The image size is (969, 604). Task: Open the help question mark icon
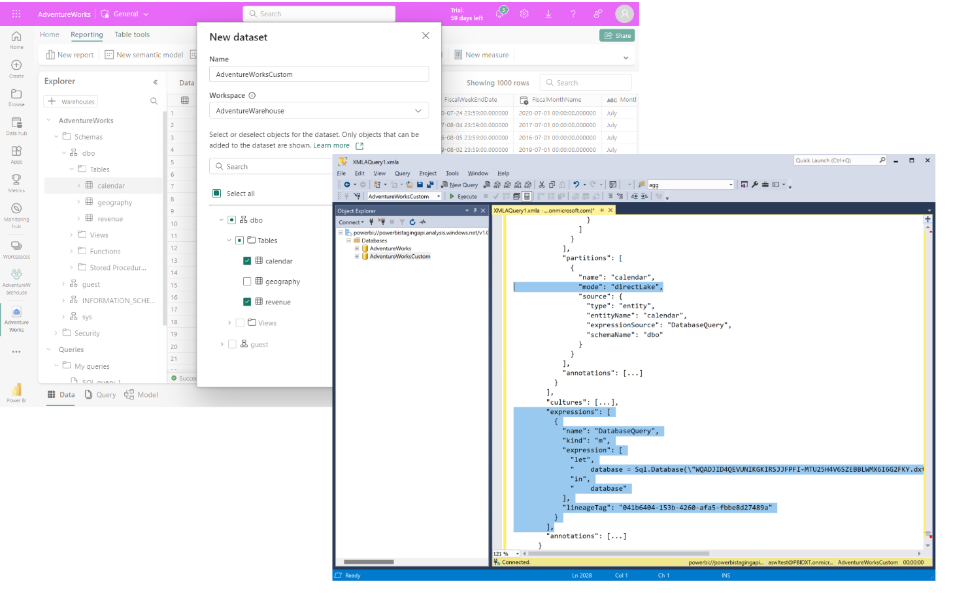tap(573, 14)
